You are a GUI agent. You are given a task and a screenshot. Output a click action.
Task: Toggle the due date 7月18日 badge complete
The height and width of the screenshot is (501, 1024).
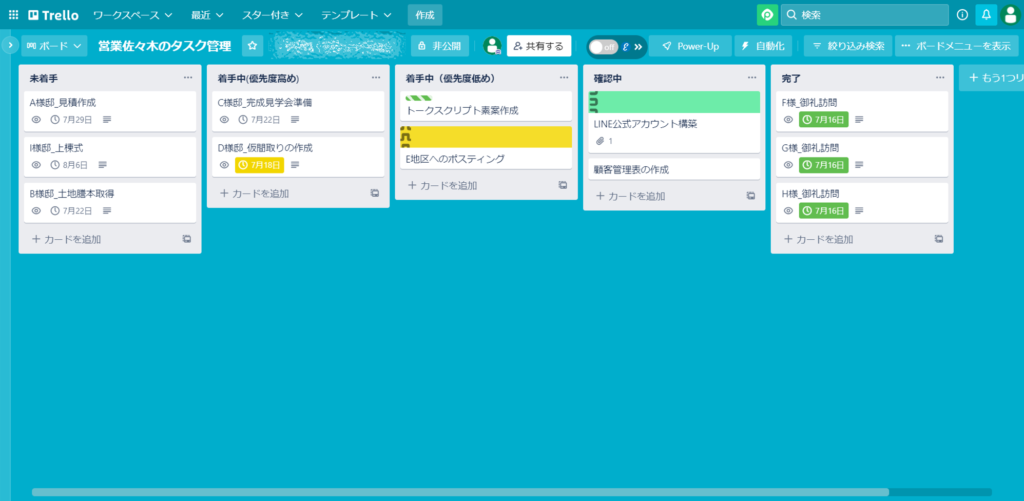pyautogui.click(x=260, y=165)
